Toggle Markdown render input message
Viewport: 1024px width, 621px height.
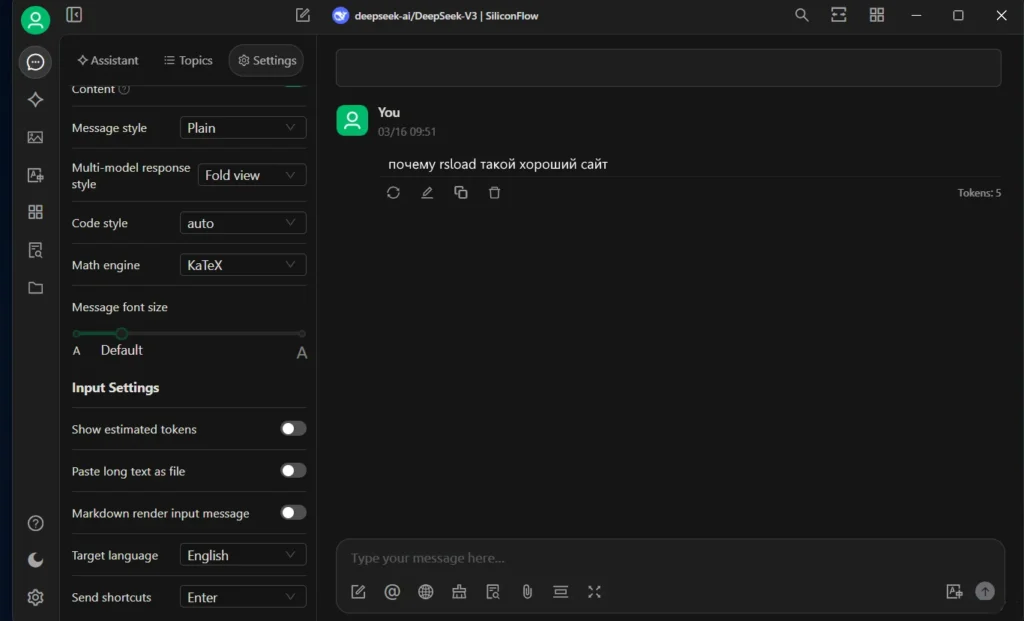[293, 513]
